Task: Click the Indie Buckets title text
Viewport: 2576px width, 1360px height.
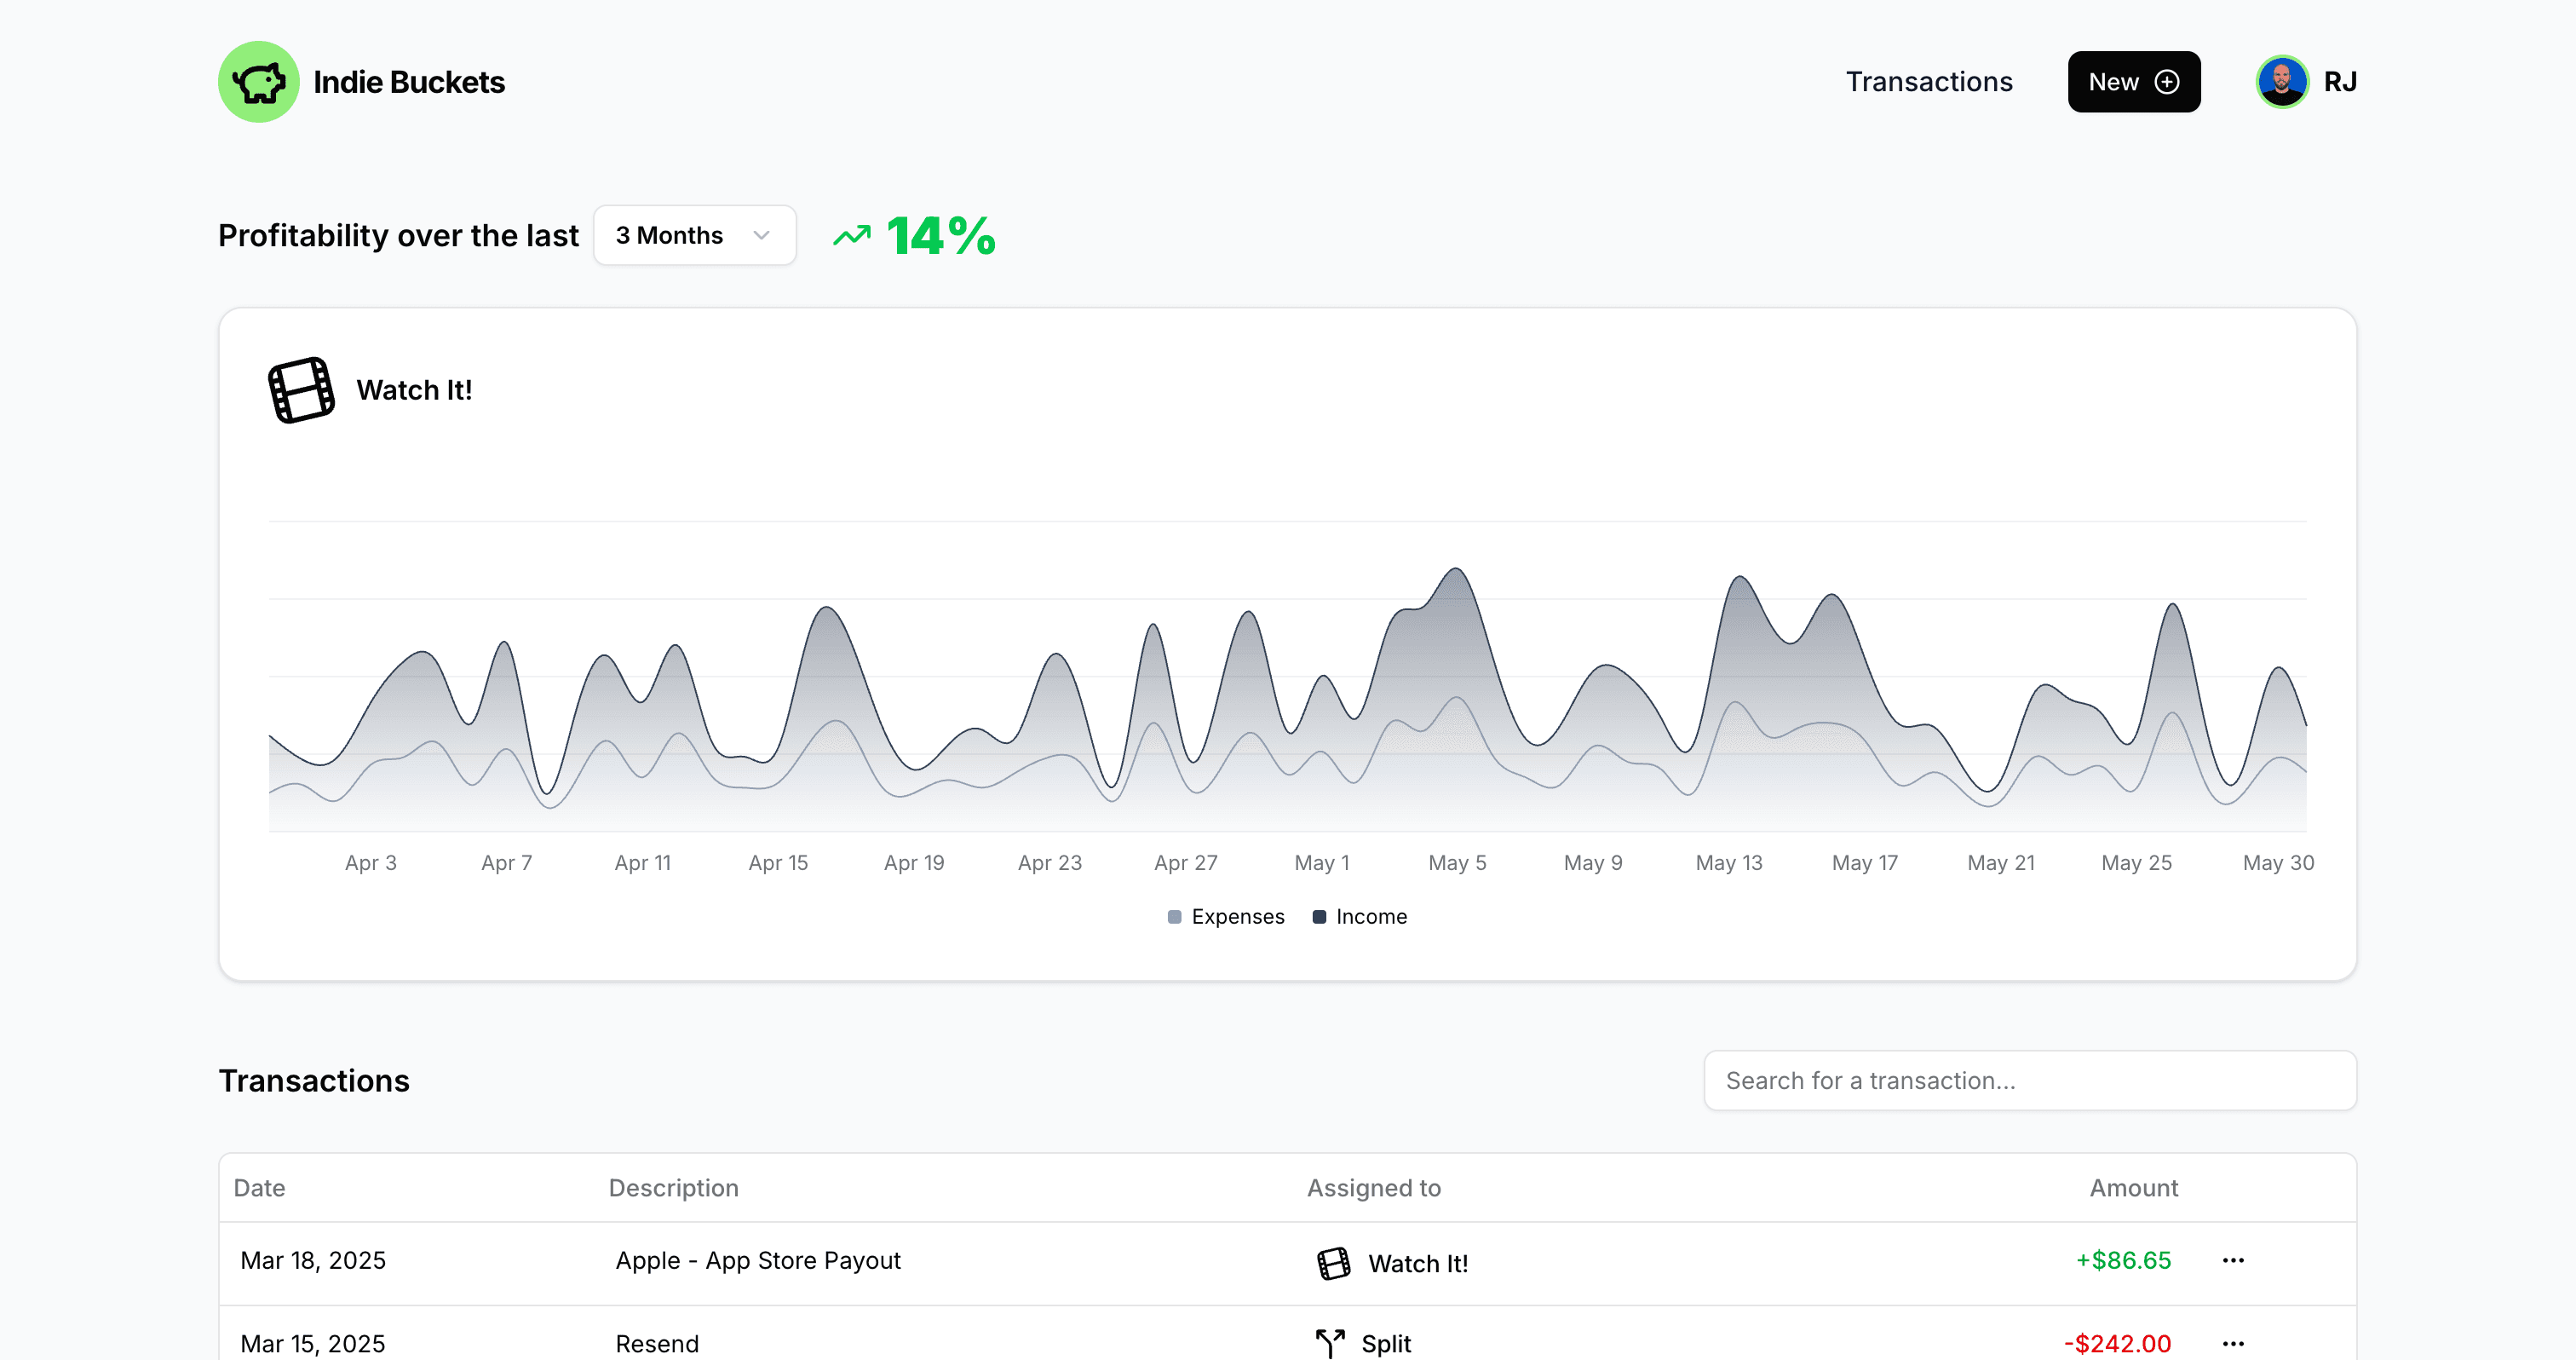Action: pos(409,82)
